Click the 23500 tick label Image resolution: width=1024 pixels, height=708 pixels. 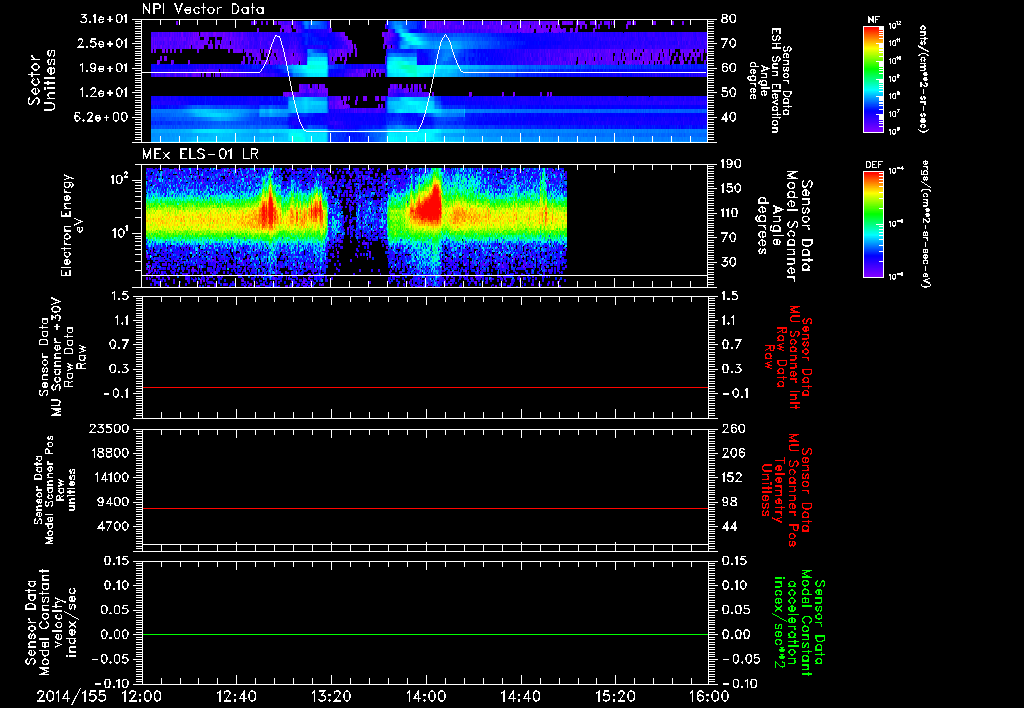tap(108, 429)
